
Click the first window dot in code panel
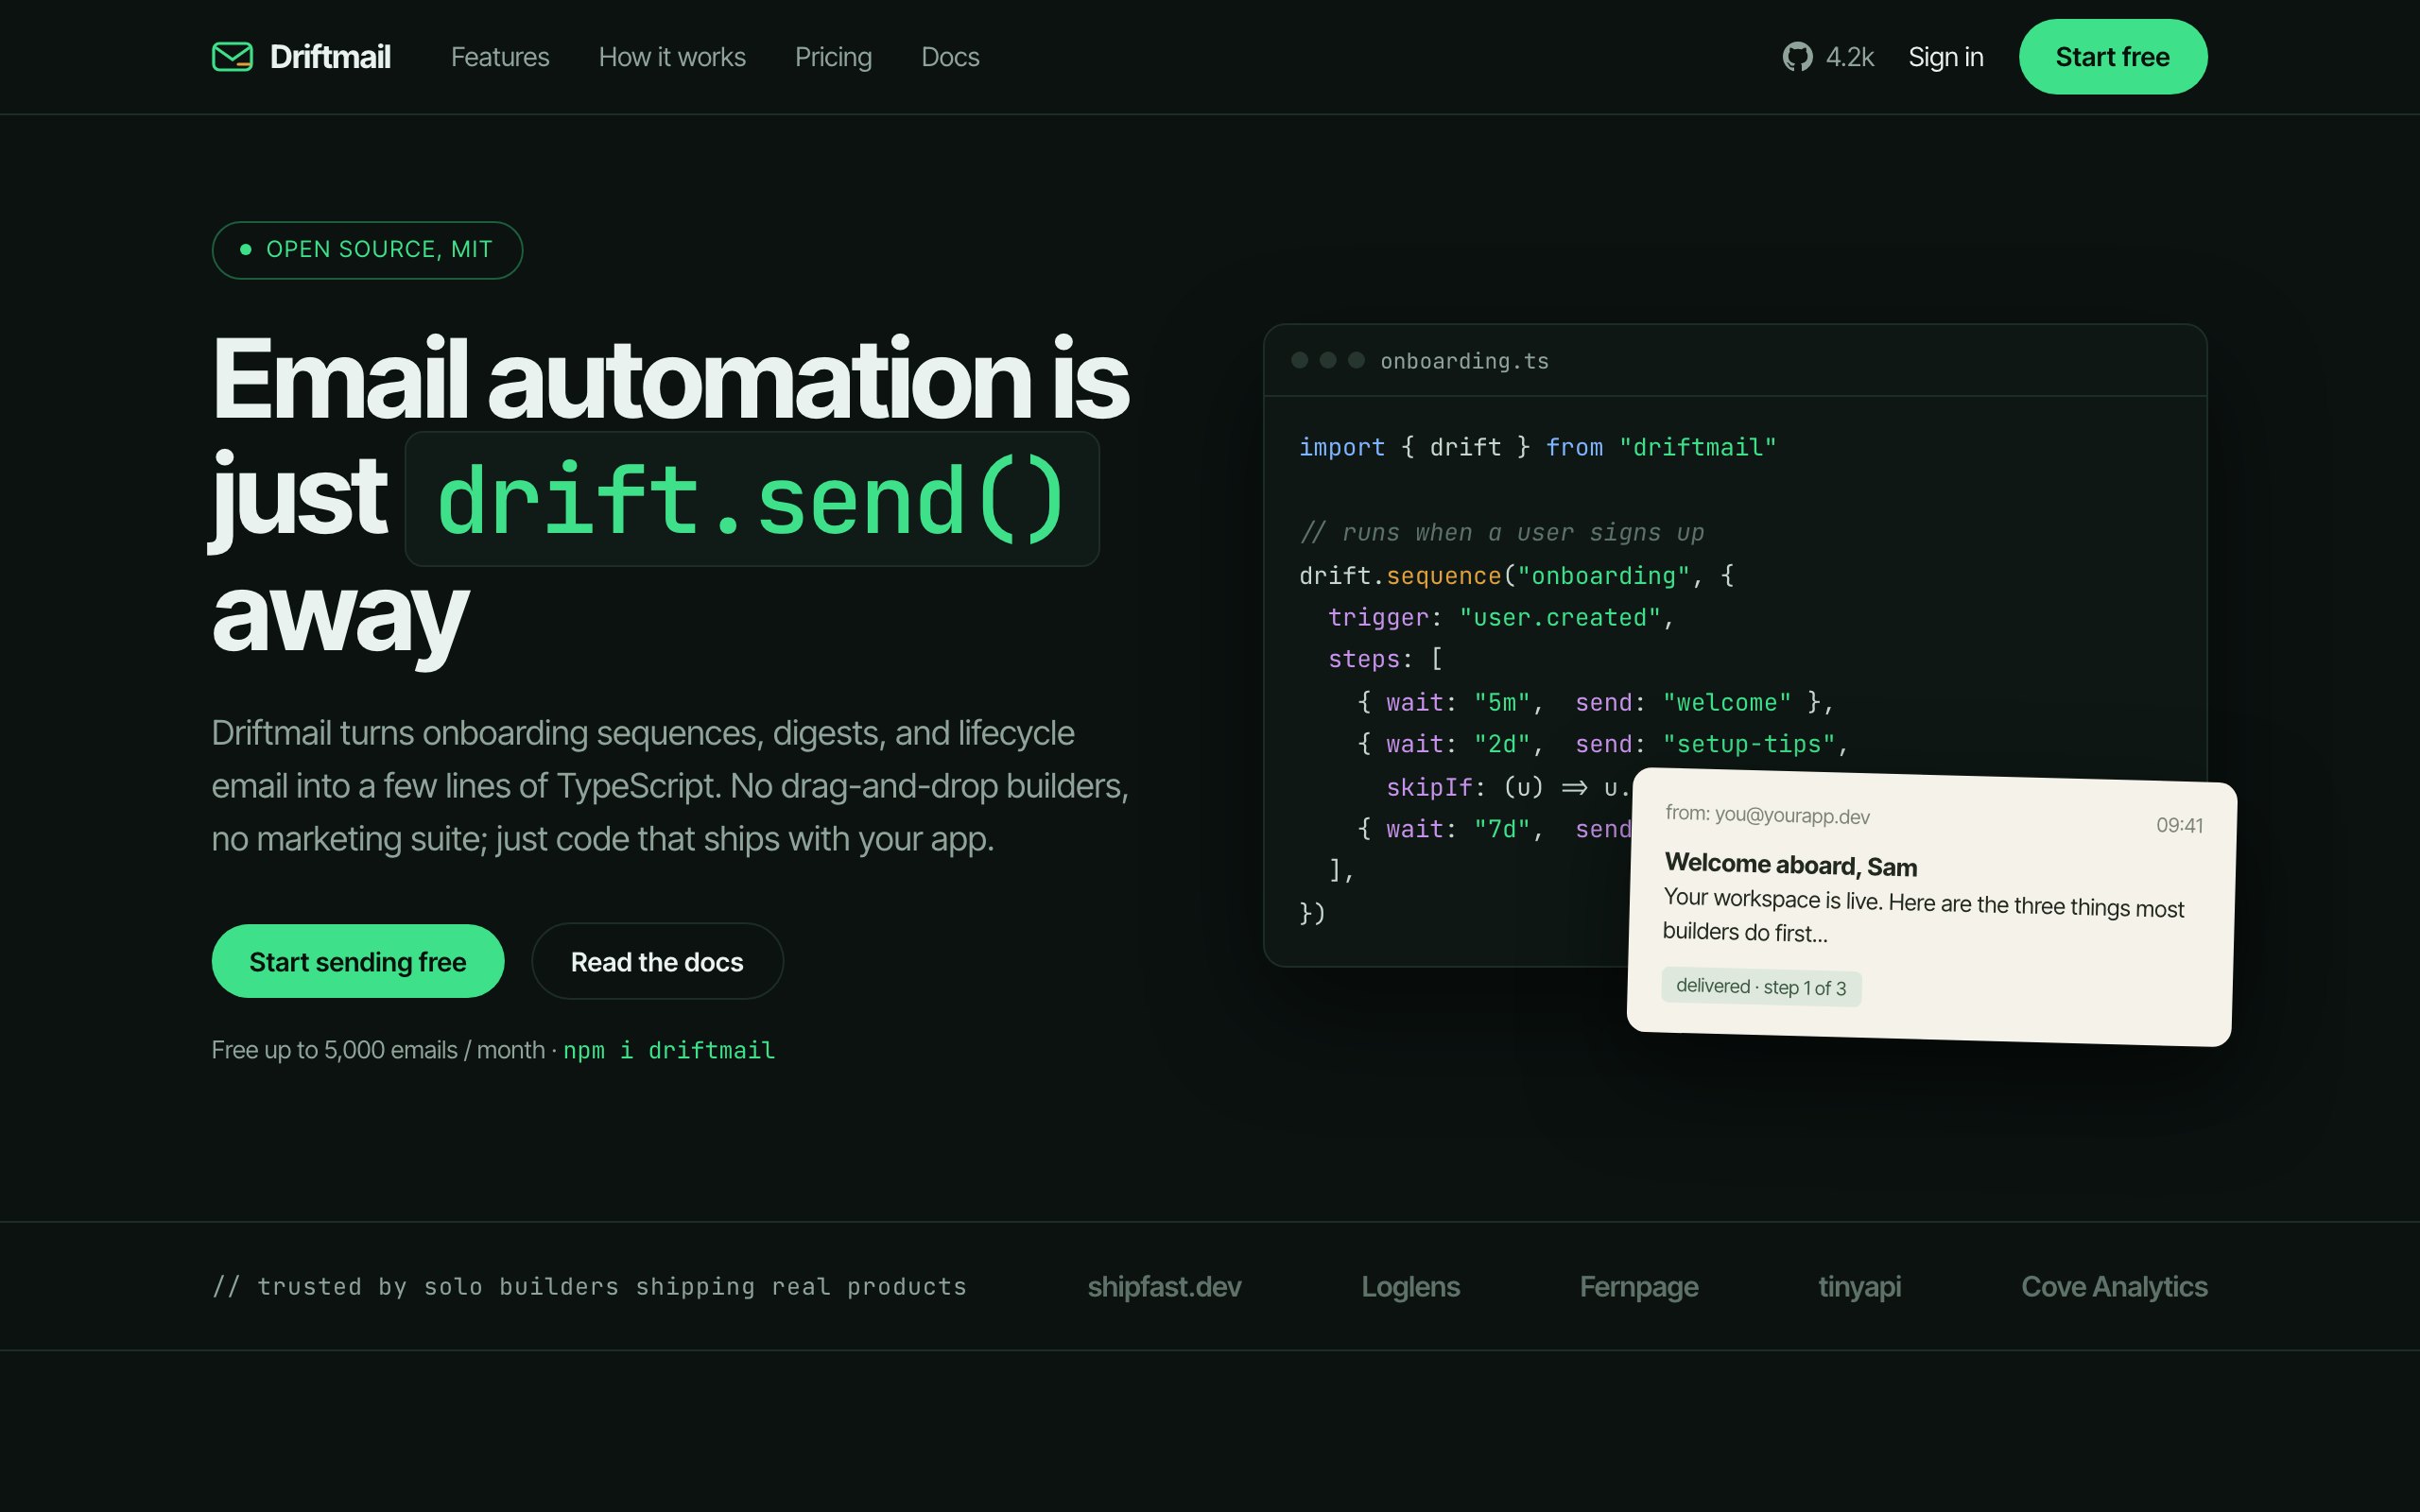pos(1299,360)
